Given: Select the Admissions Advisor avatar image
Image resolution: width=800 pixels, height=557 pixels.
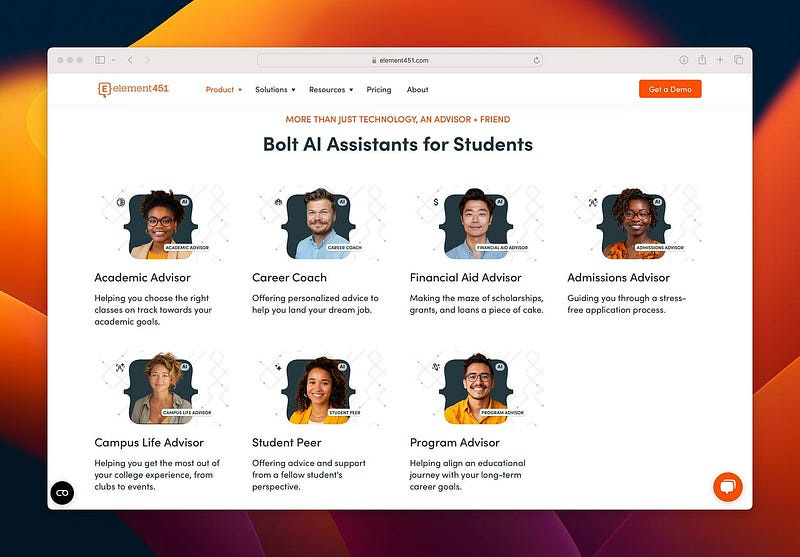Looking at the screenshot, I should point(634,224).
